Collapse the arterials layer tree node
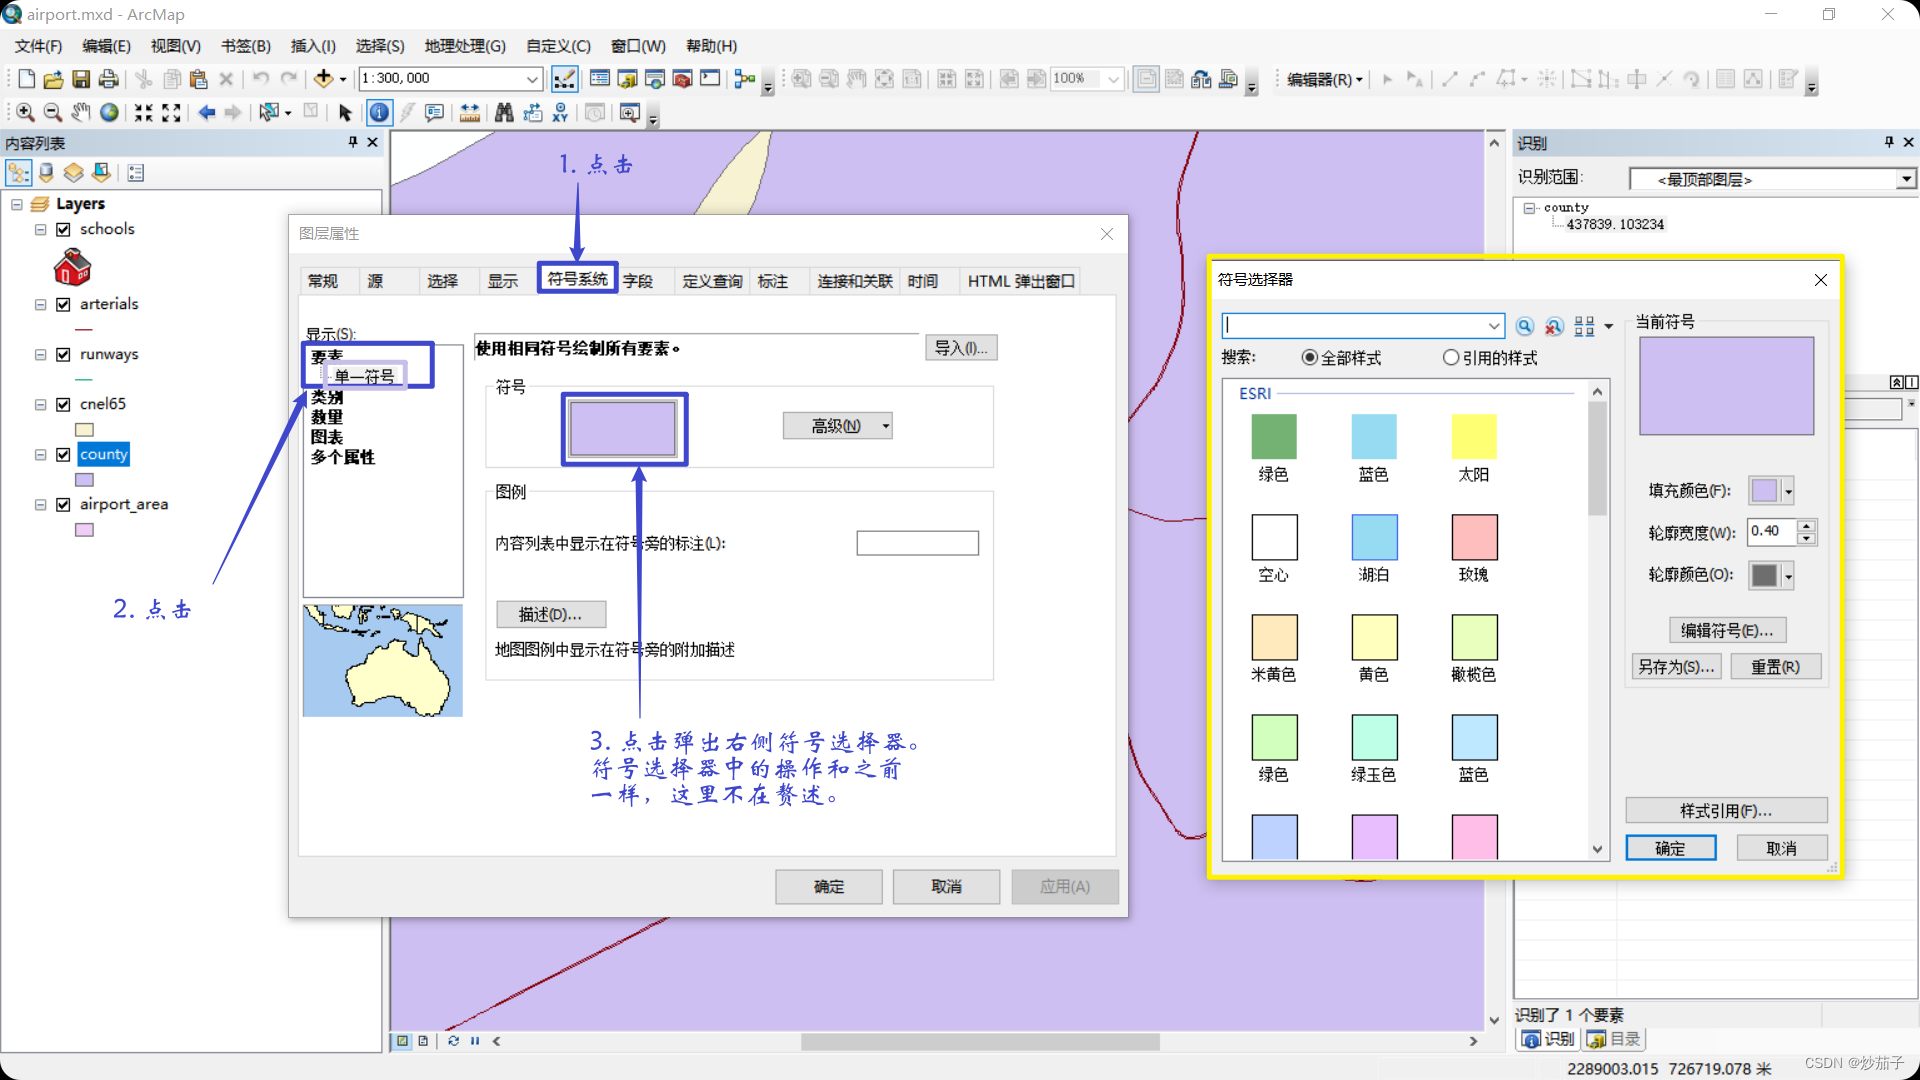The height and width of the screenshot is (1080, 1920). [x=41, y=304]
